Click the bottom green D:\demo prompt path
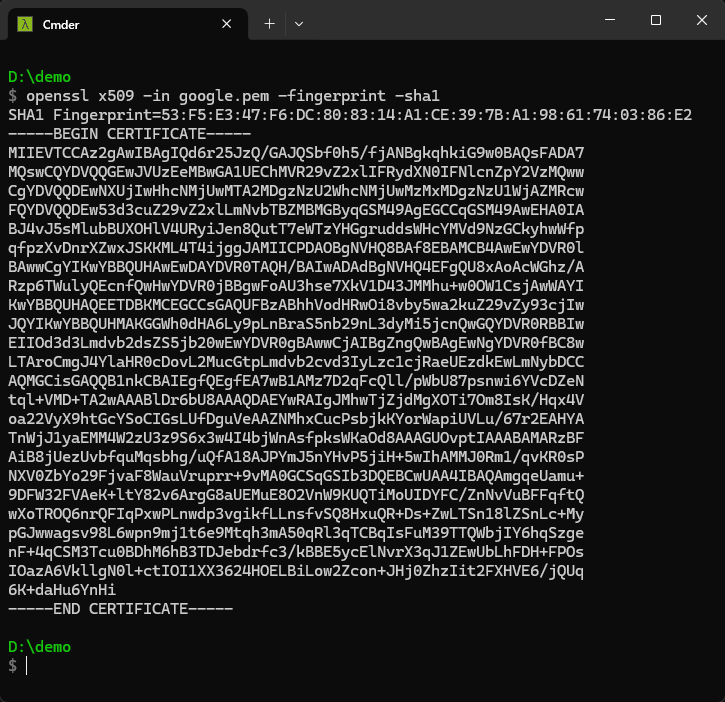 pyautogui.click(x=39, y=647)
